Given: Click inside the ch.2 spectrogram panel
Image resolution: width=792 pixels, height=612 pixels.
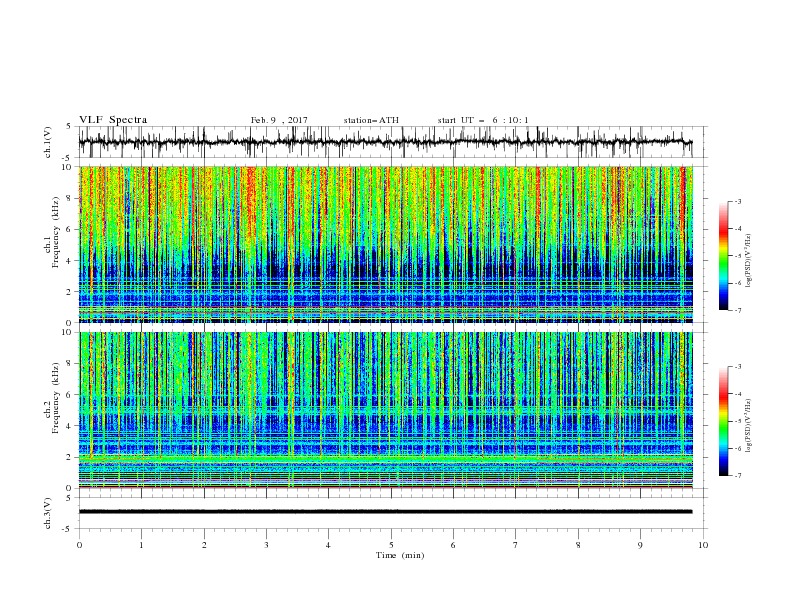Looking at the screenshot, I should tap(386, 410).
